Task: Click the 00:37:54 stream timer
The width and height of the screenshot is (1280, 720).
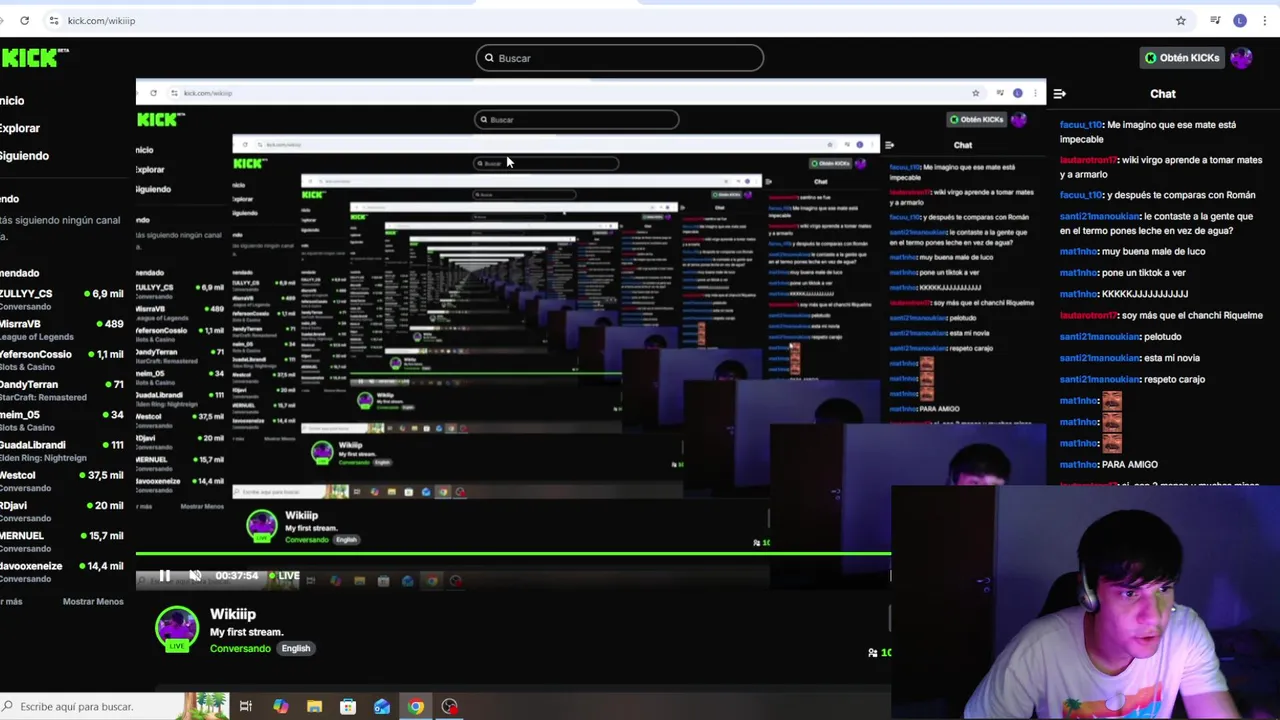Action: point(237,576)
